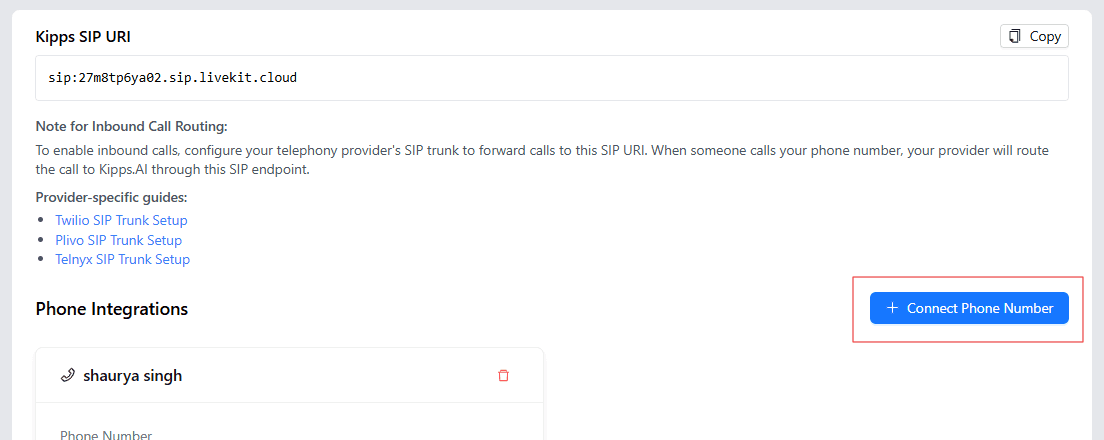Click the bullet before the Twilio link
1104x440 pixels.
point(41,220)
